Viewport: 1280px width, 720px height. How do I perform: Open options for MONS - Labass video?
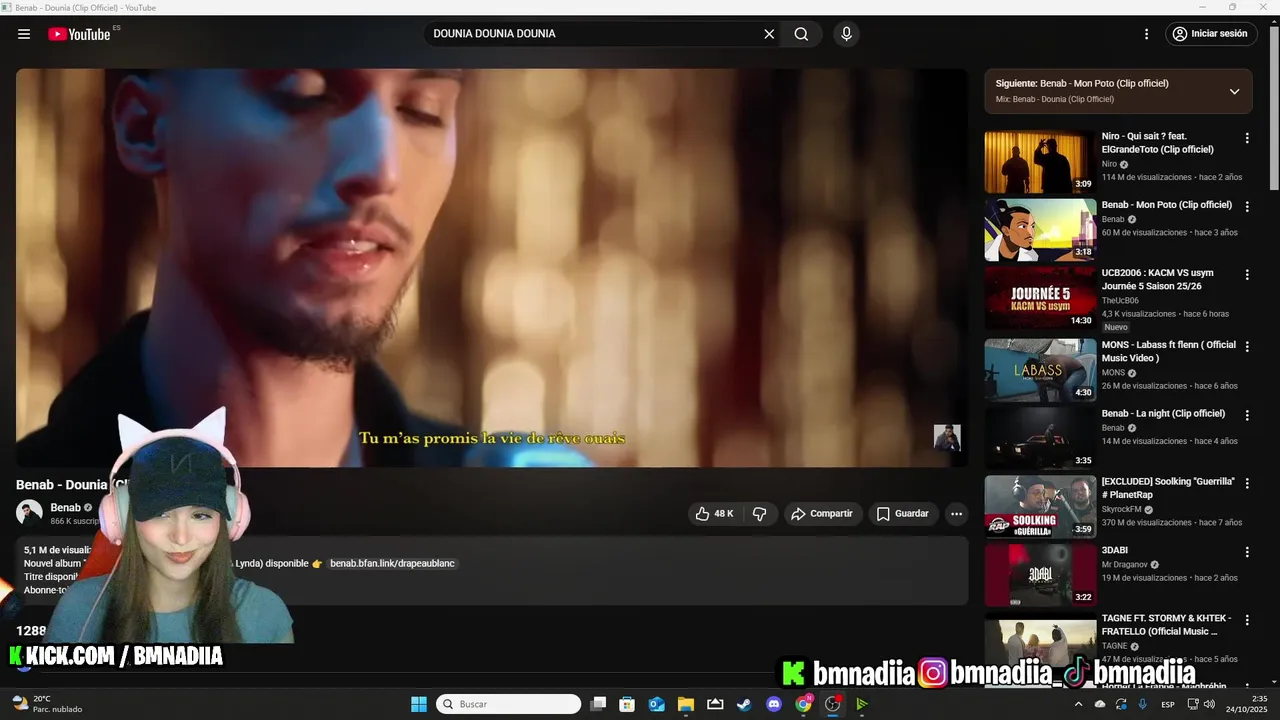click(x=1247, y=346)
